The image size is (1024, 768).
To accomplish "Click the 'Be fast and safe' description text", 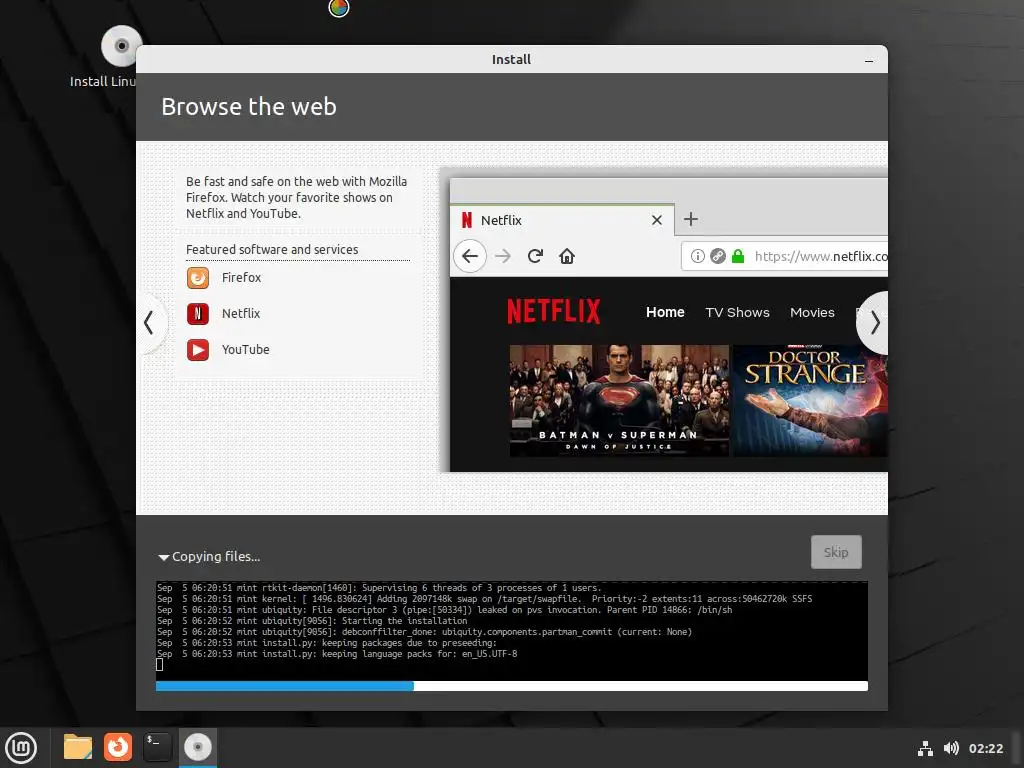I will (296, 197).
